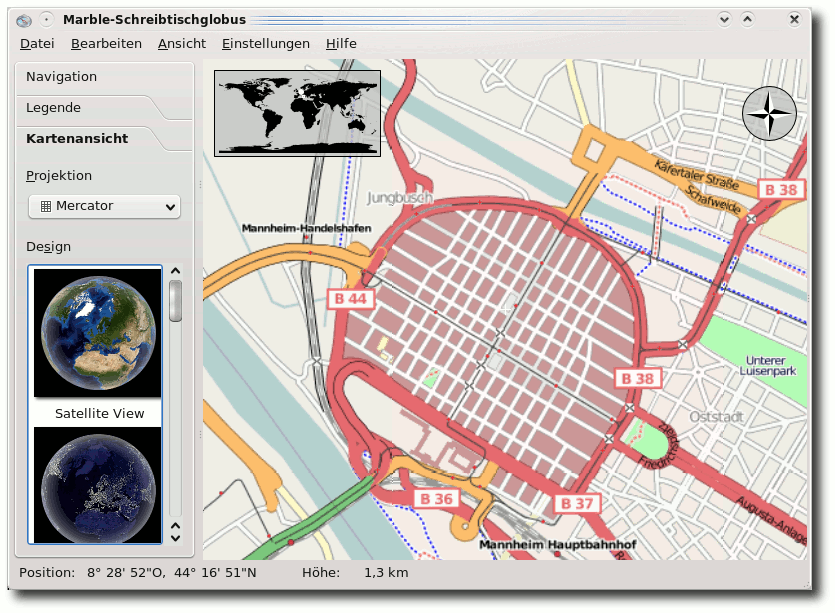Open the Datei menu

pyautogui.click(x=37, y=44)
